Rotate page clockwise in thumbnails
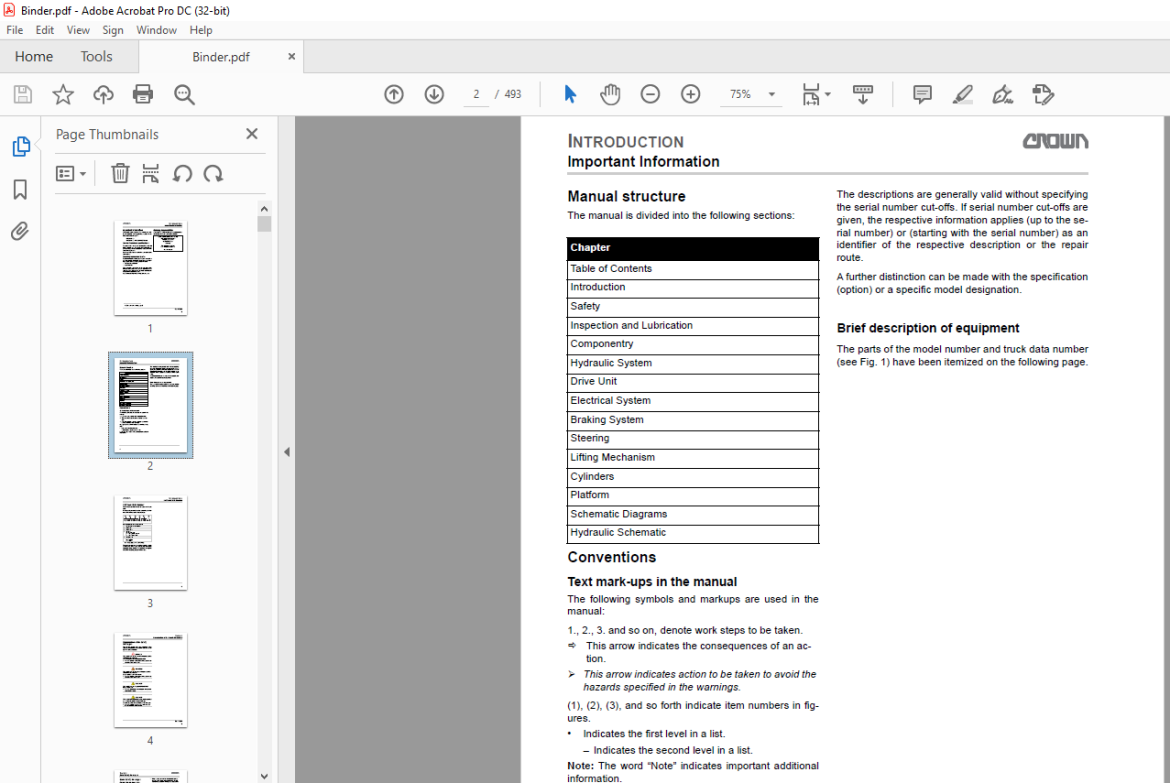Viewport: 1170px width, 783px height. point(213,174)
